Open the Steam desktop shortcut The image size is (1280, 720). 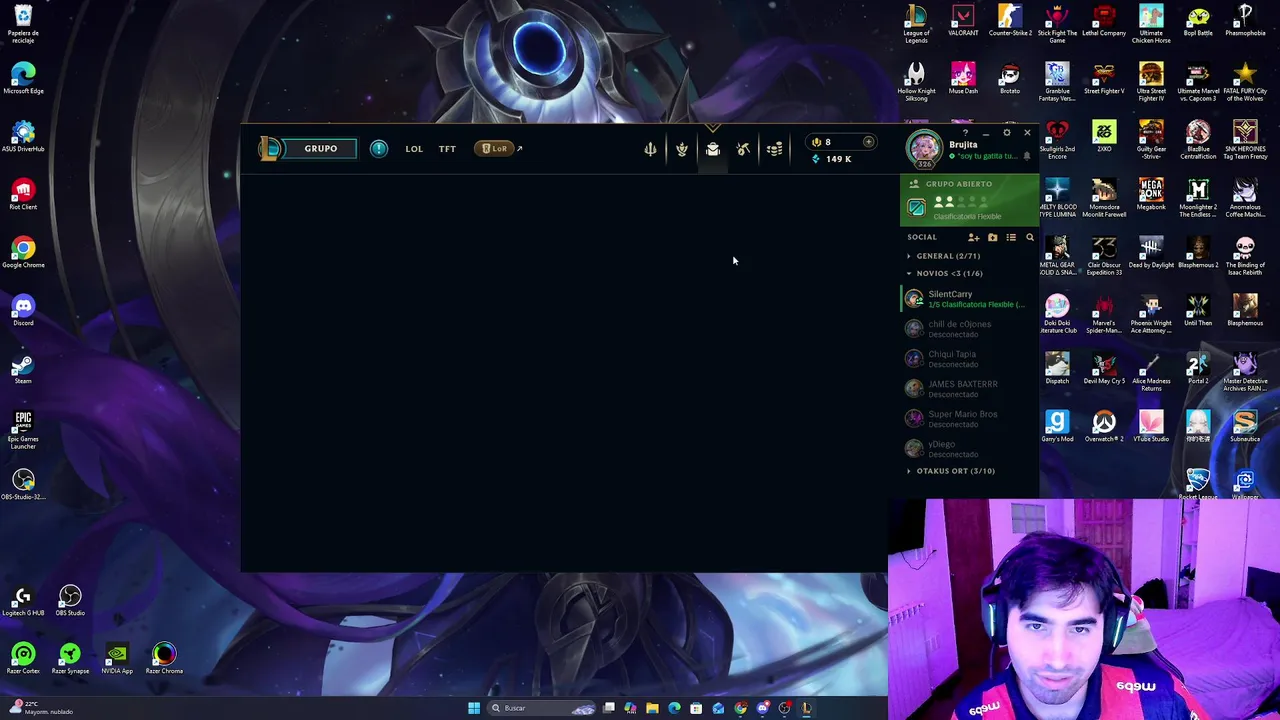[x=23, y=369]
